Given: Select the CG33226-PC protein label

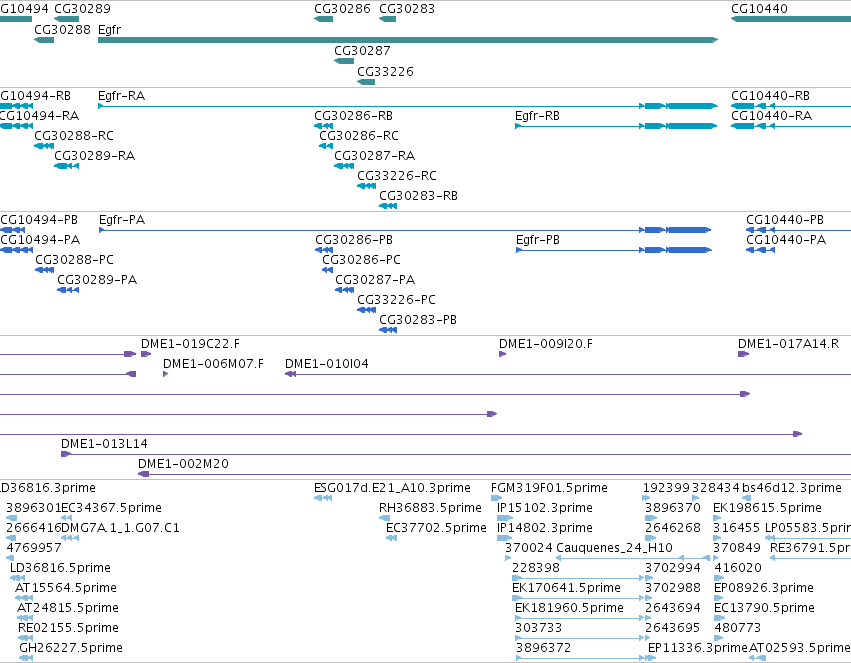Looking at the screenshot, I should point(396,300).
